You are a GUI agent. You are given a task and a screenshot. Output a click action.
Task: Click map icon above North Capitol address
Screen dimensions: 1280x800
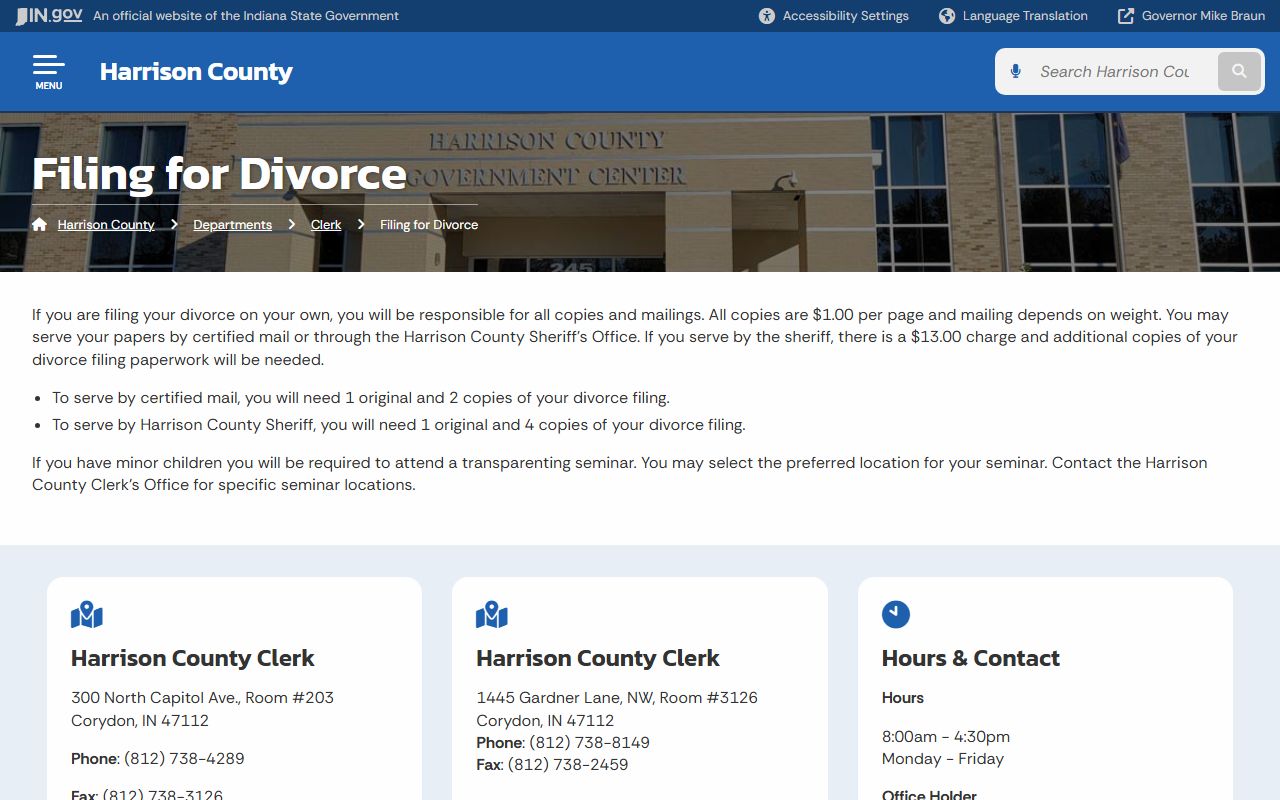click(87, 615)
